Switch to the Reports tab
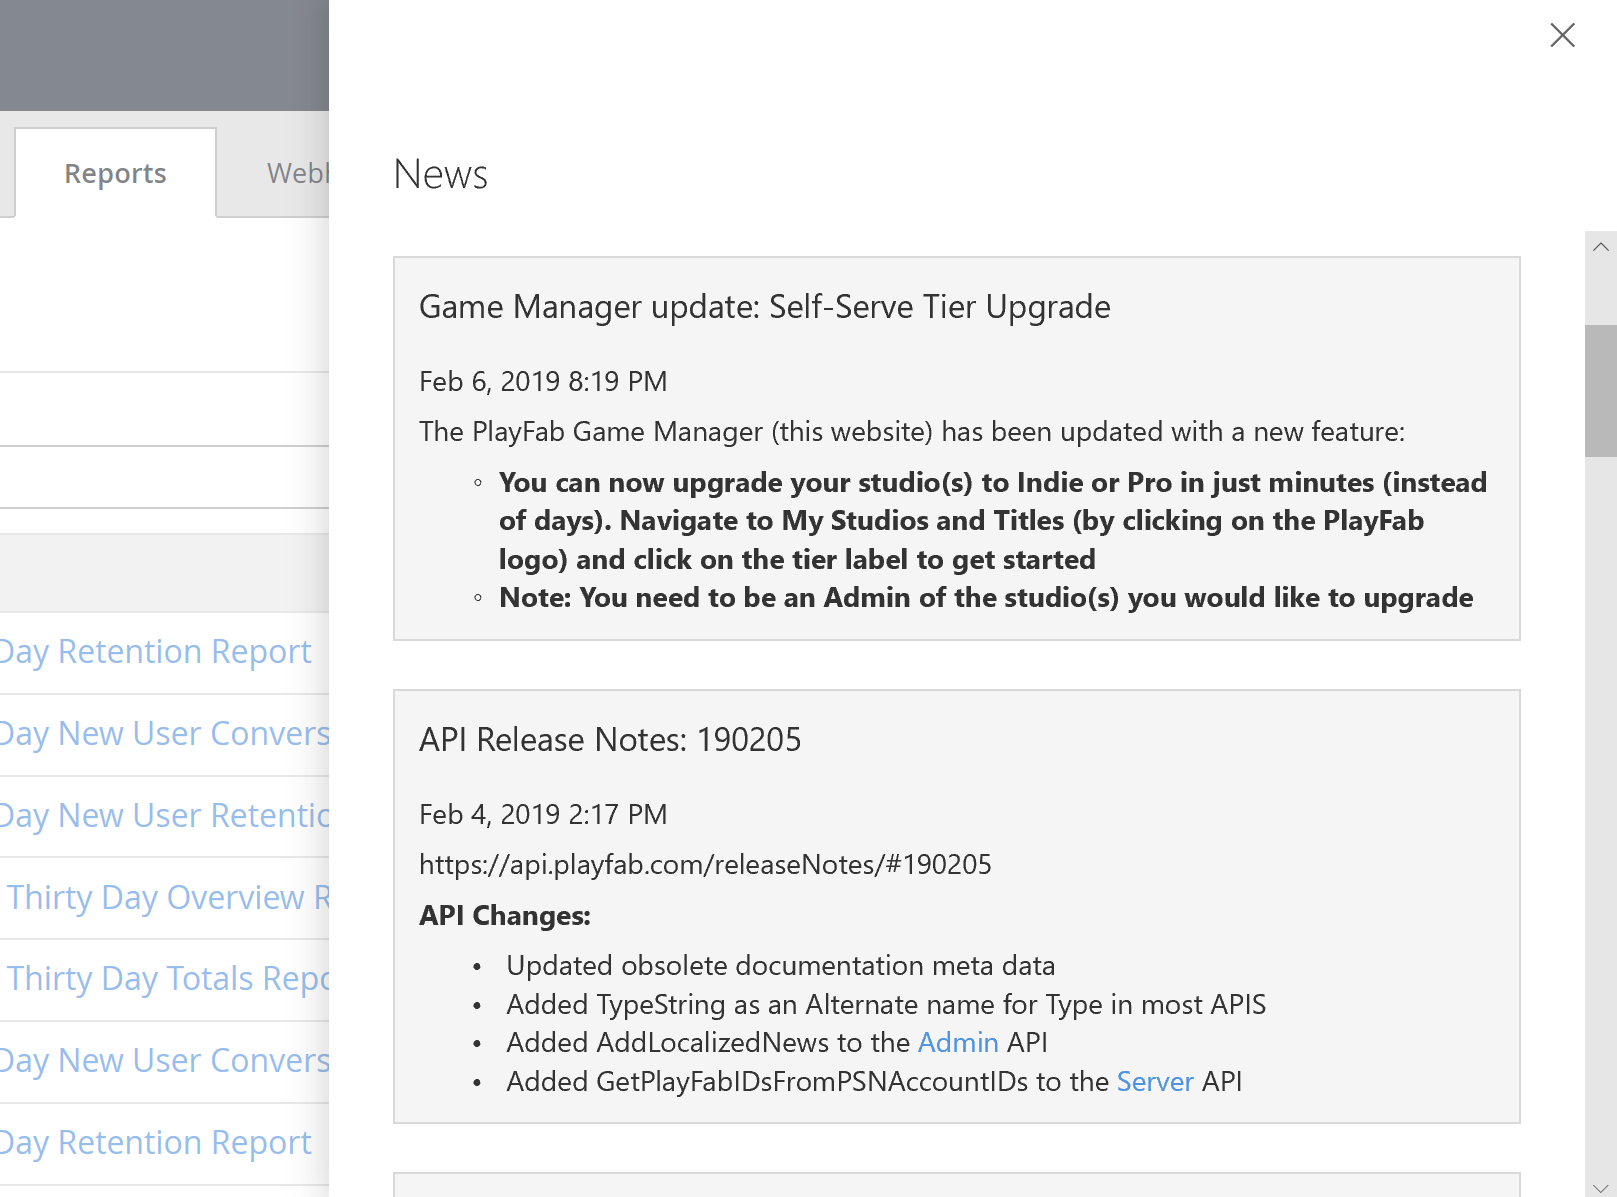The image size is (1617, 1197). pos(115,173)
